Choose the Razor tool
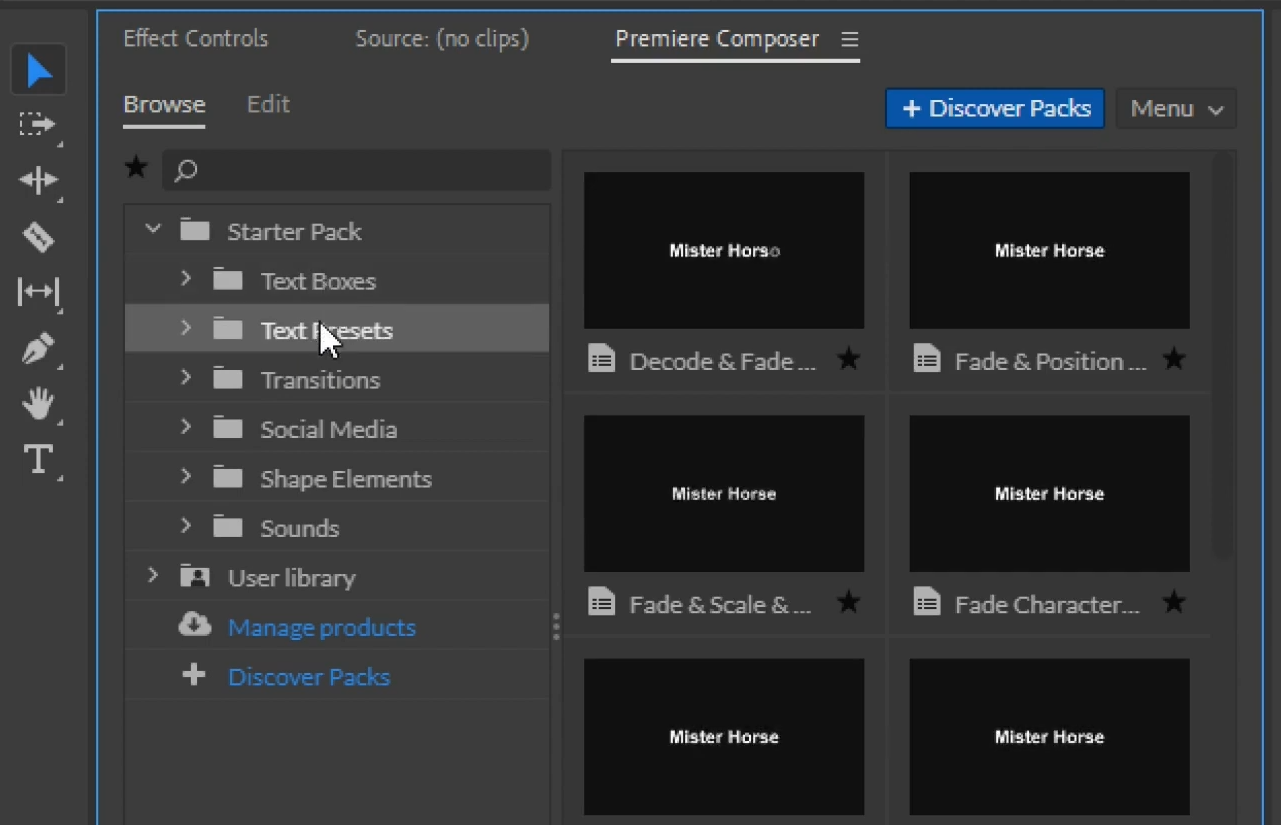 pyautogui.click(x=38, y=237)
